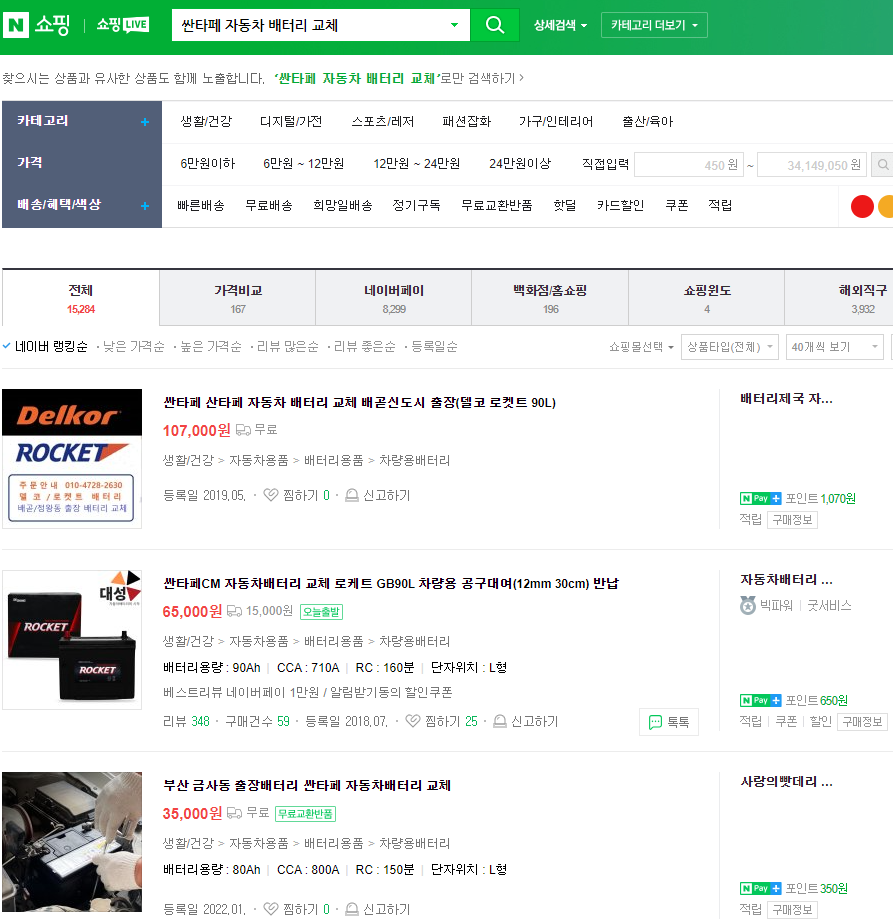
Task: Toggle 정기구독 filter
Action: tap(416, 206)
